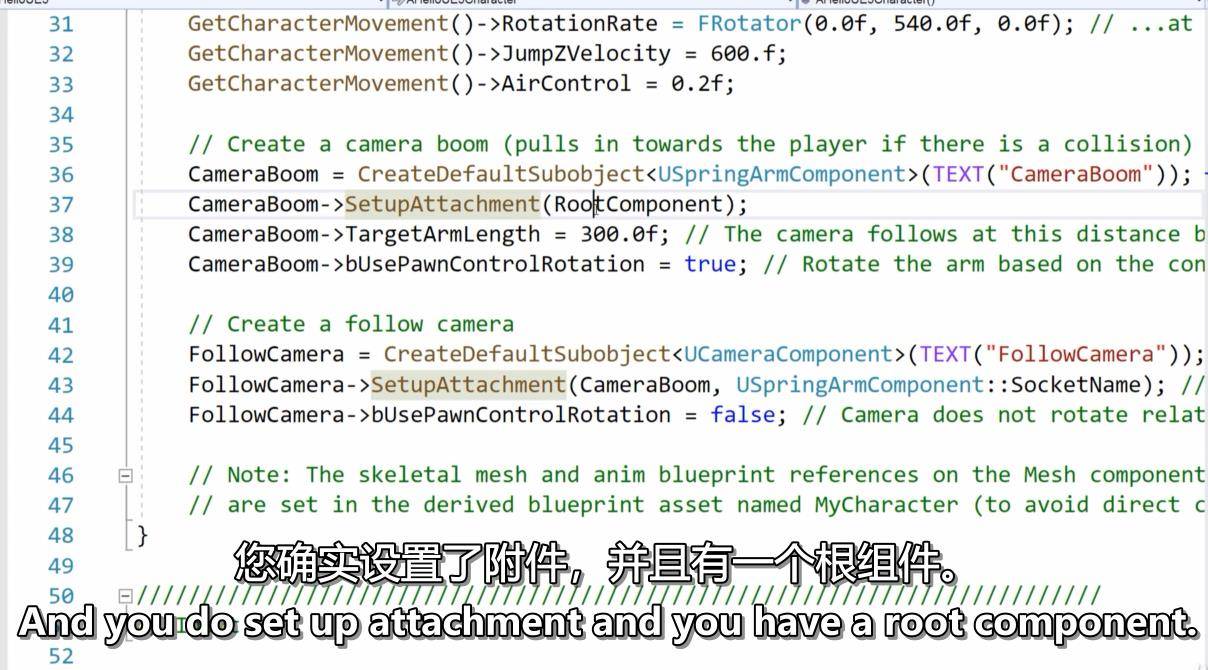Click bUsePawnControlRotation on line 44
The width and height of the screenshot is (1208, 670).
coord(521,415)
